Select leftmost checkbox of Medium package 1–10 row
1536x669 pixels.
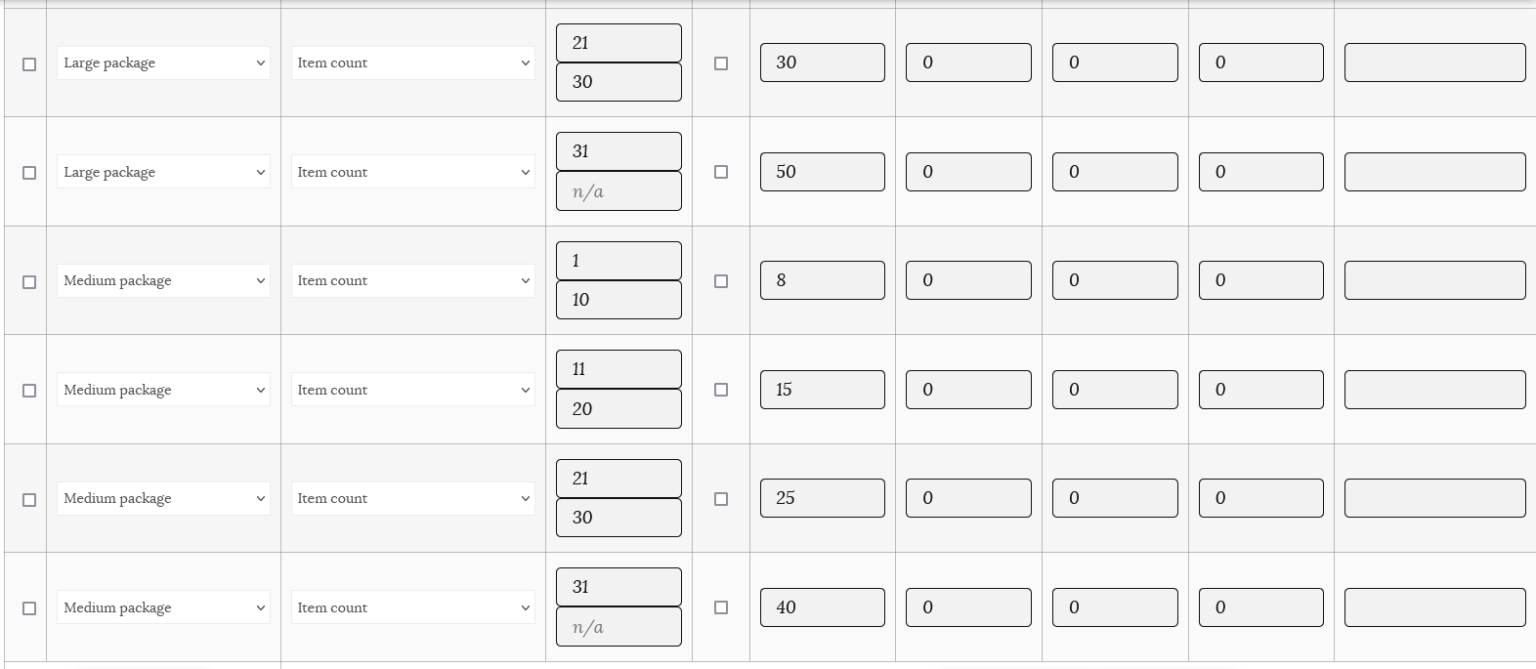[29, 281]
